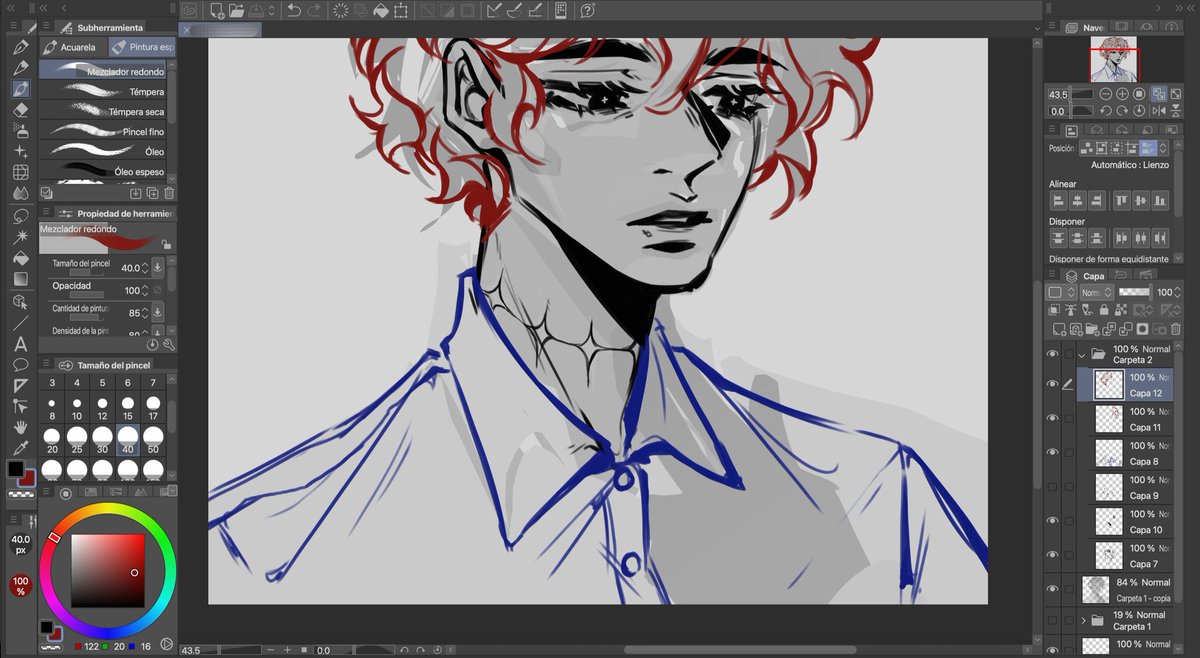Hide the Capa 11 layer
The image size is (1200, 658).
[x=1052, y=418]
